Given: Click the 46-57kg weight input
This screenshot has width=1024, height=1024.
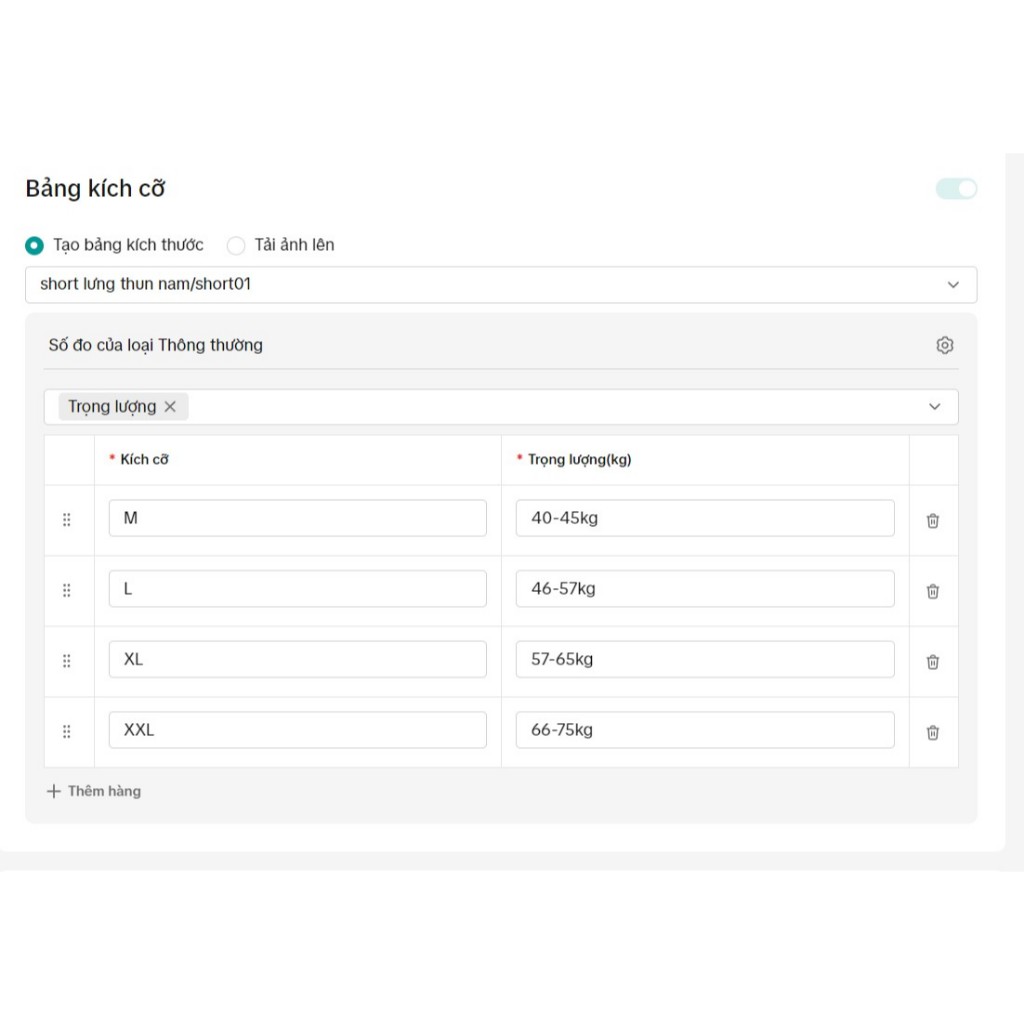Looking at the screenshot, I should point(704,589).
